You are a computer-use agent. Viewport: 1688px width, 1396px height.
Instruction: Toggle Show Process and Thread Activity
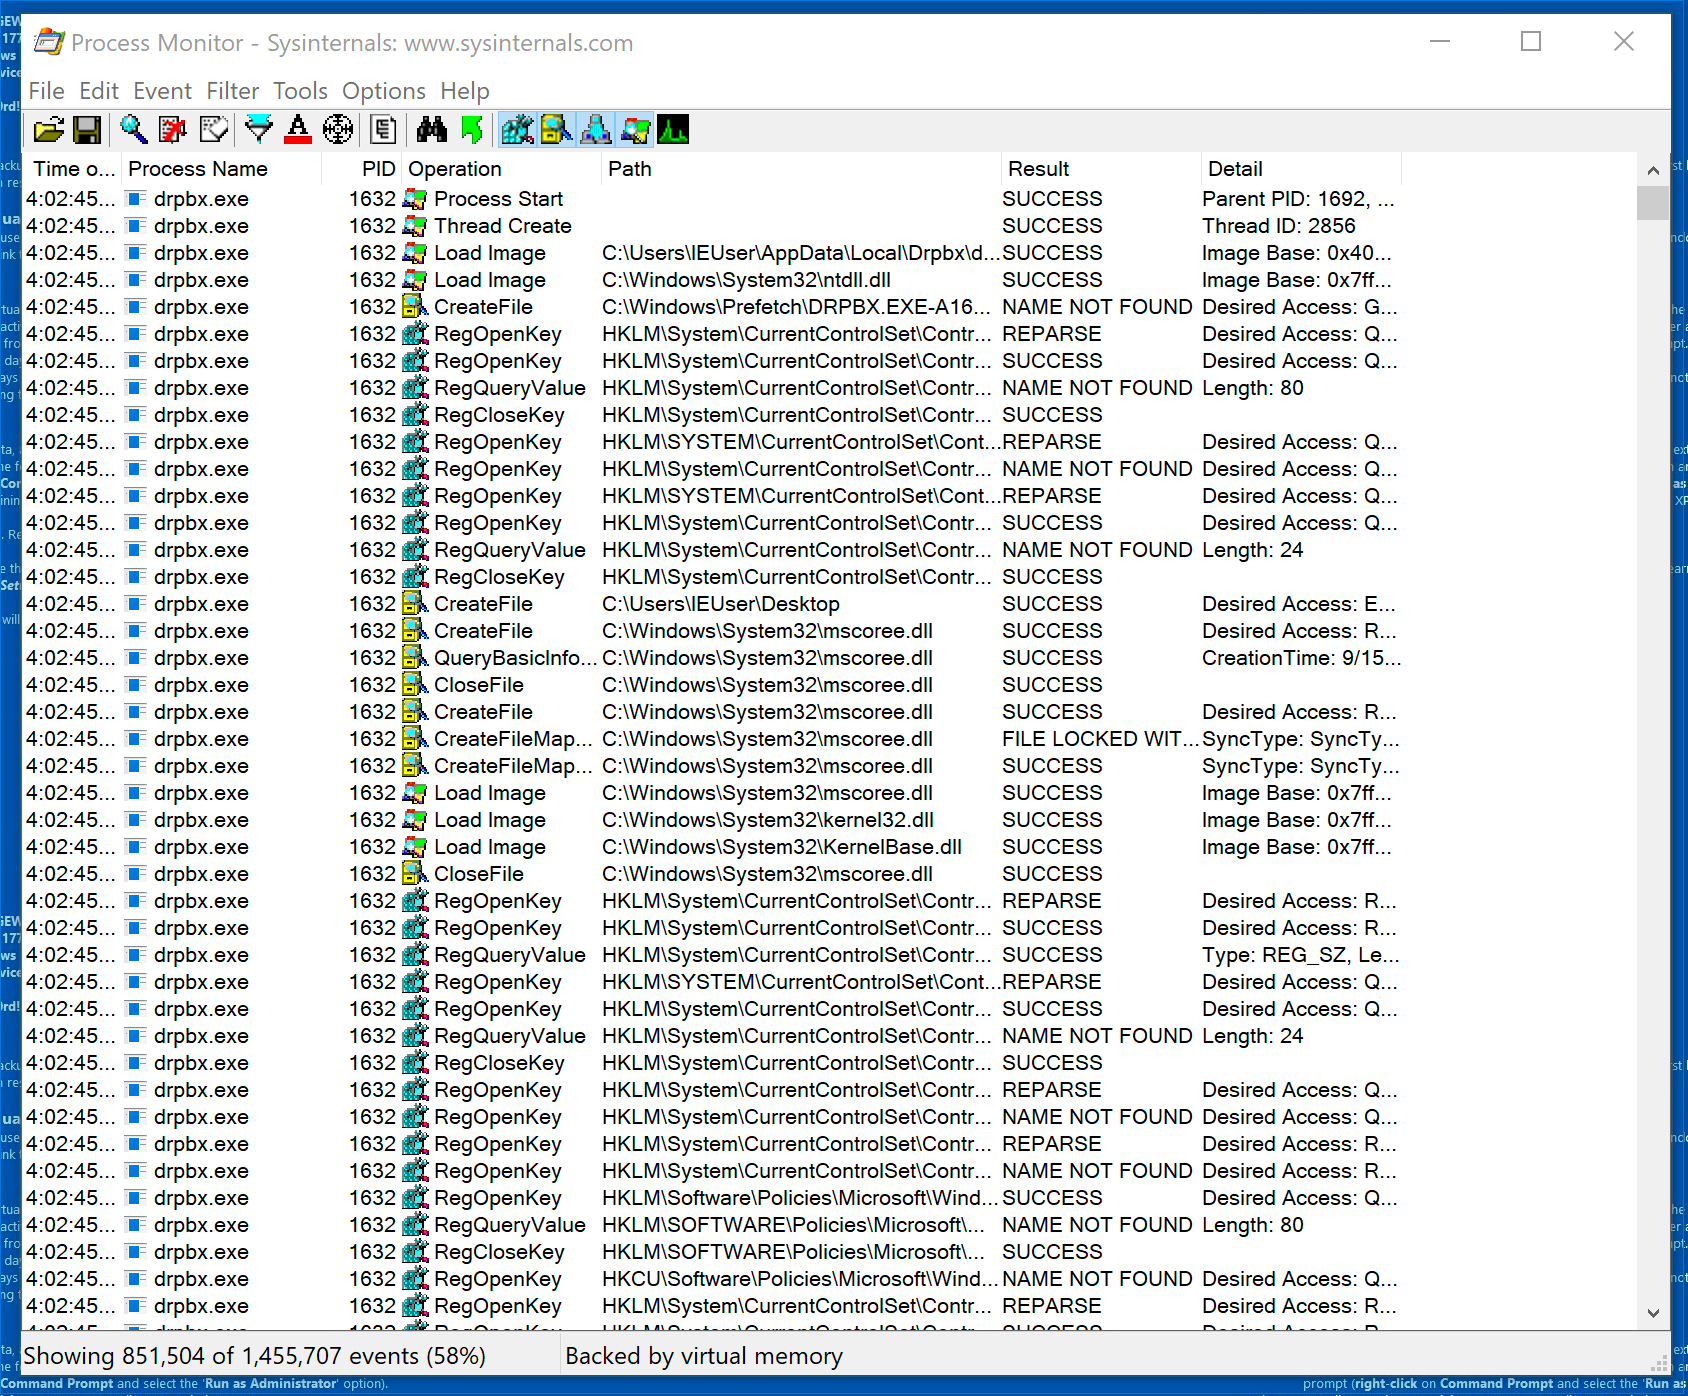(634, 130)
